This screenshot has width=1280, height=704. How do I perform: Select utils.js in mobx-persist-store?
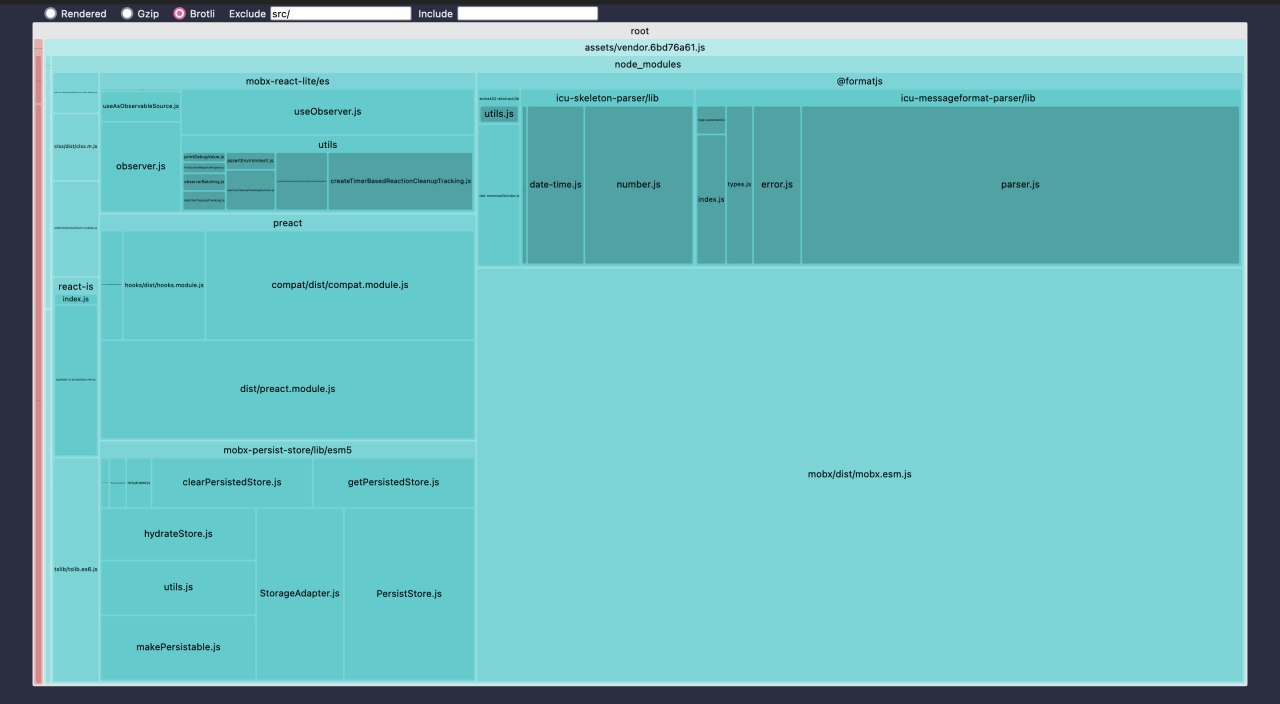coord(178,587)
